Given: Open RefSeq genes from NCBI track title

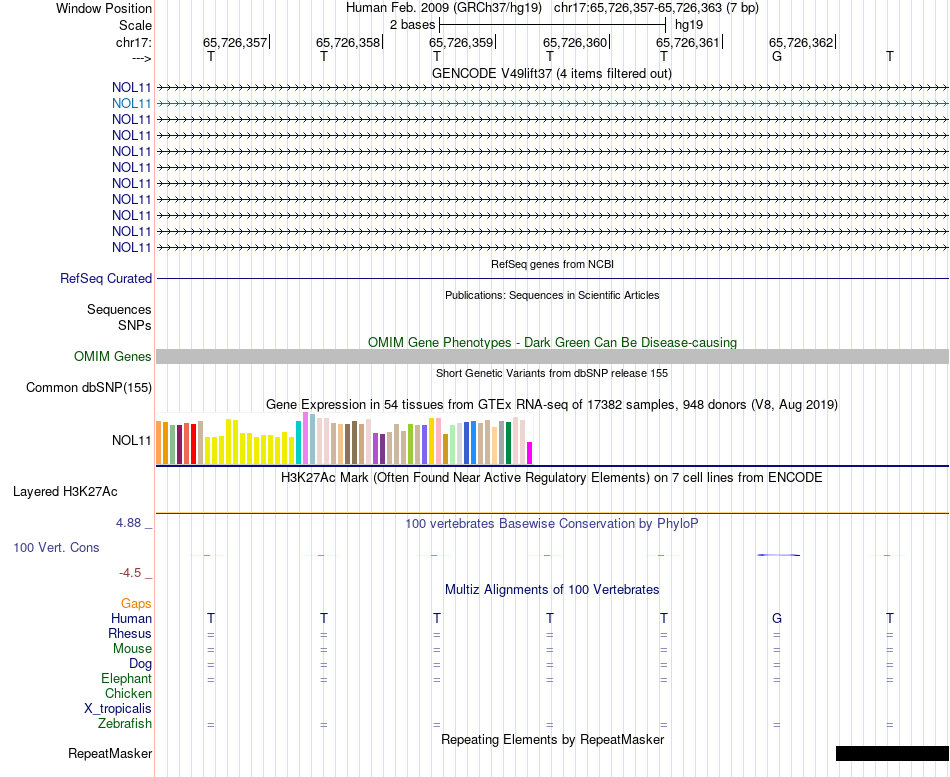Looking at the screenshot, I should (x=552, y=264).
